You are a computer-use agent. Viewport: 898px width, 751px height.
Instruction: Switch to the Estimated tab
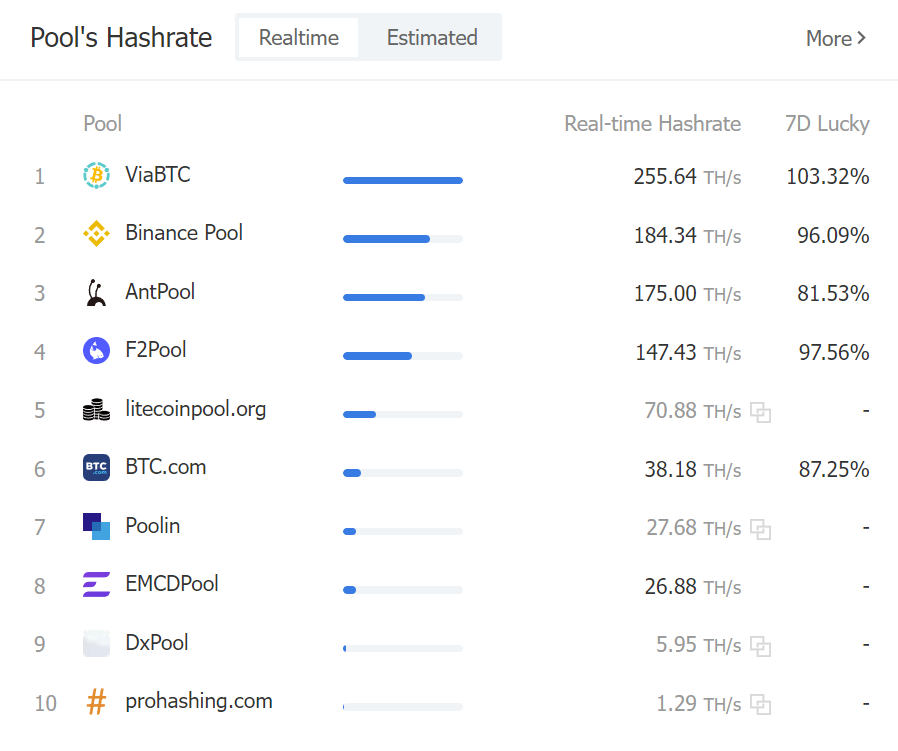click(x=432, y=38)
